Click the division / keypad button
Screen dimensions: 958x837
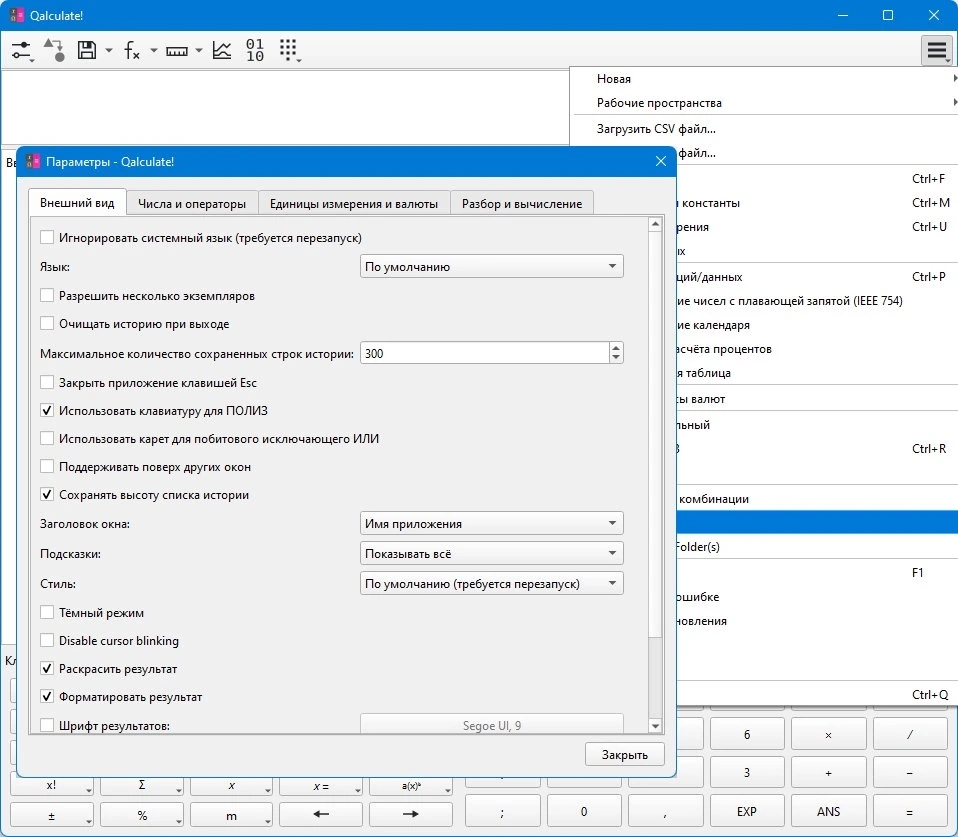(x=910, y=734)
